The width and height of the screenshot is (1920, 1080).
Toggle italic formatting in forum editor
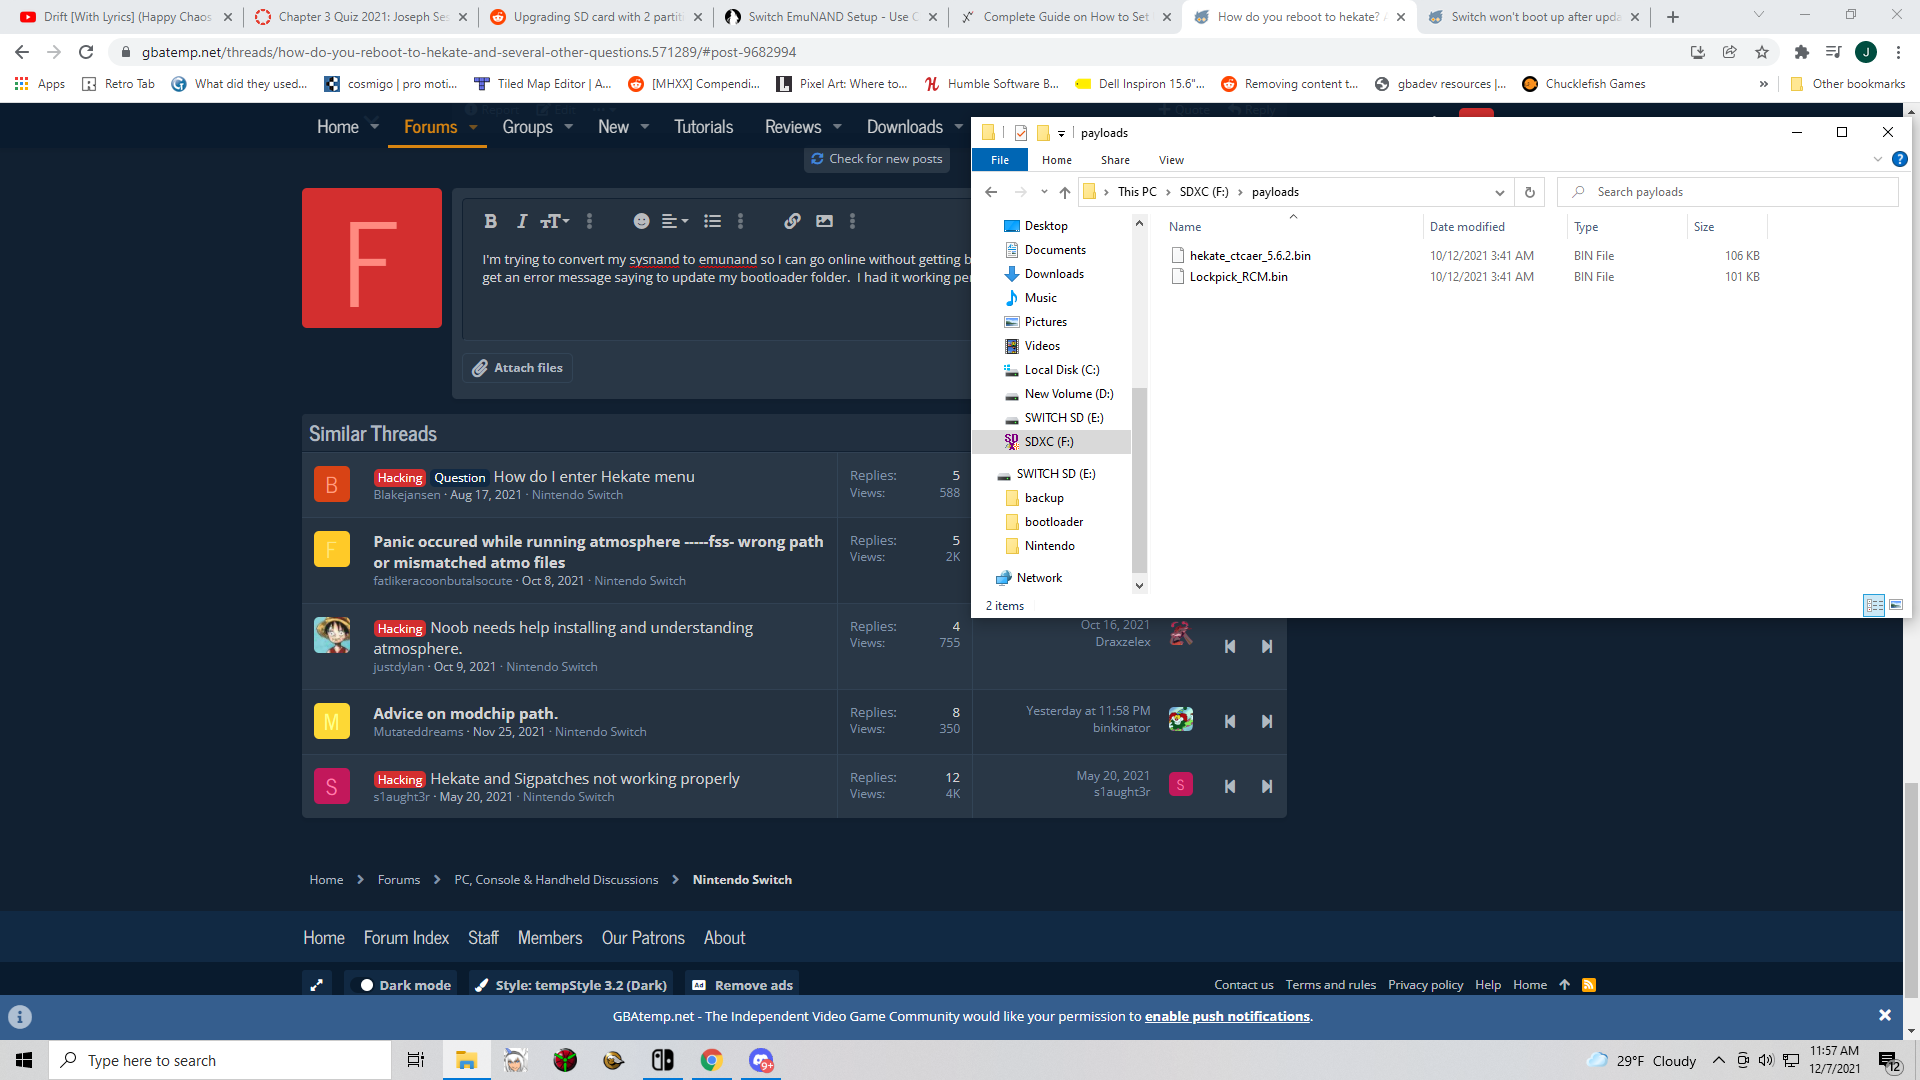click(521, 221)
